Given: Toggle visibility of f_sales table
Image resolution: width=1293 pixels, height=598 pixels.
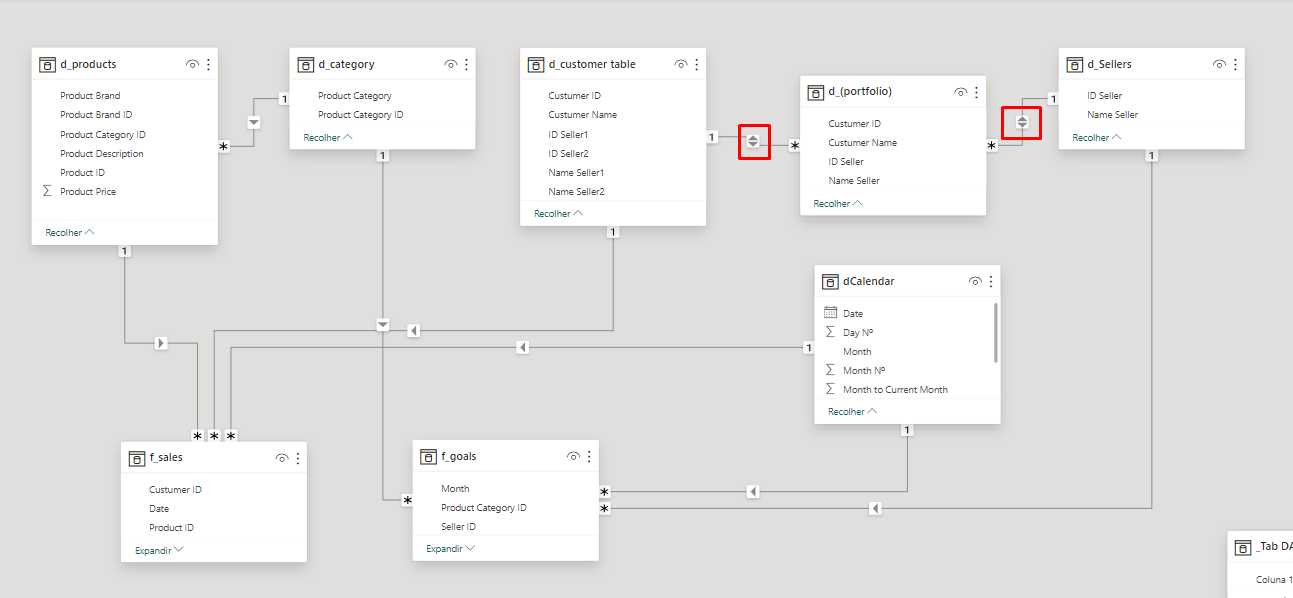Looking at the screenshot, I should pos(282,458).
